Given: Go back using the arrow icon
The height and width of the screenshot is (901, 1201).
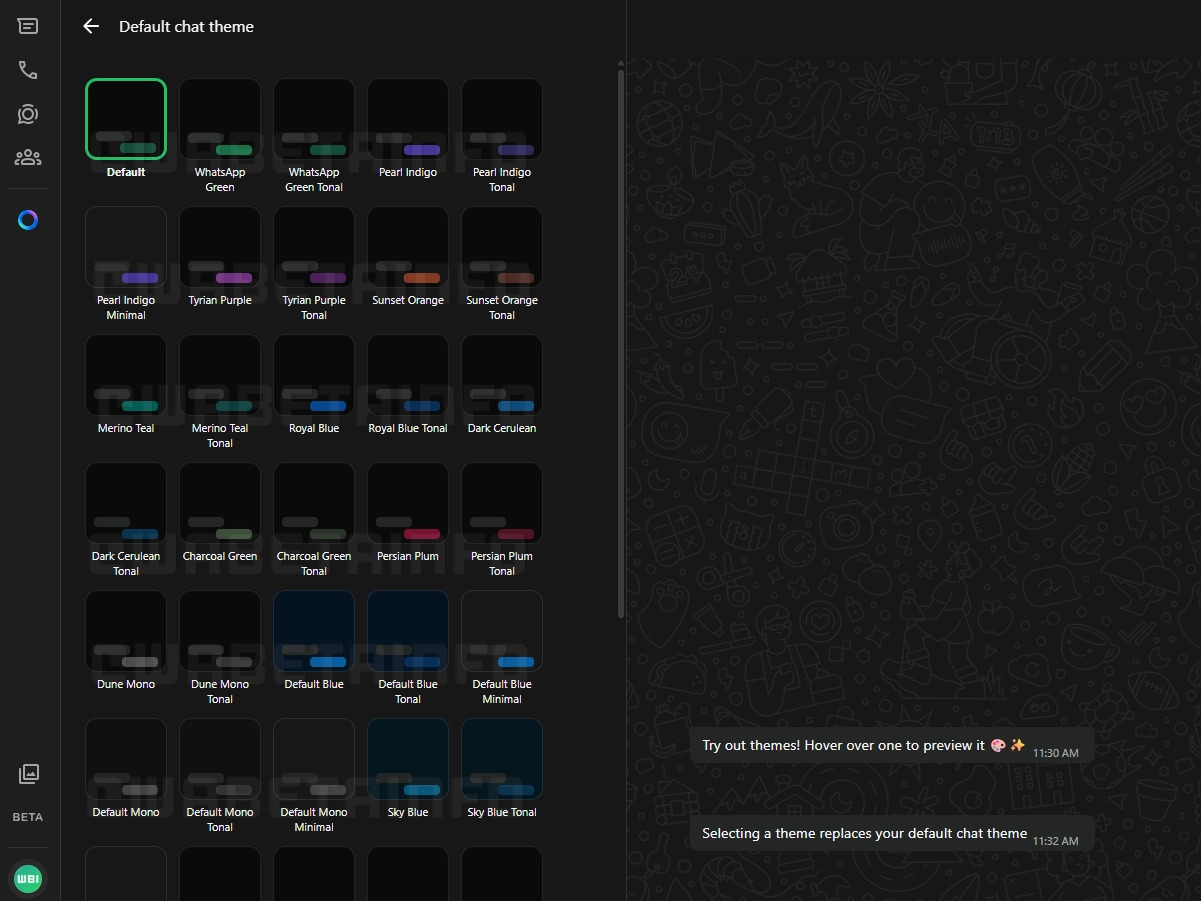Looking at the screenshot, I should (x=91, y=27).
